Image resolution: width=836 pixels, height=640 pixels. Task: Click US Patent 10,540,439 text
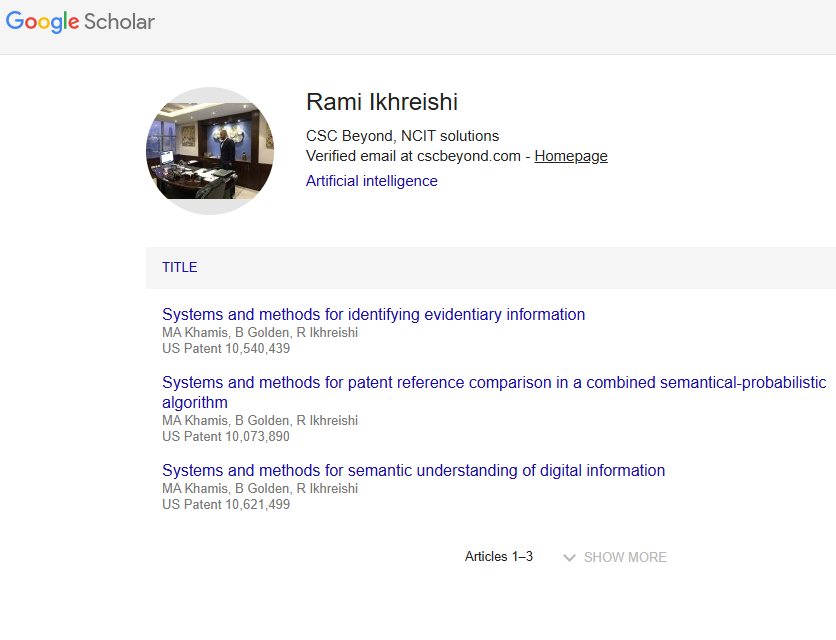click(226, 349)
